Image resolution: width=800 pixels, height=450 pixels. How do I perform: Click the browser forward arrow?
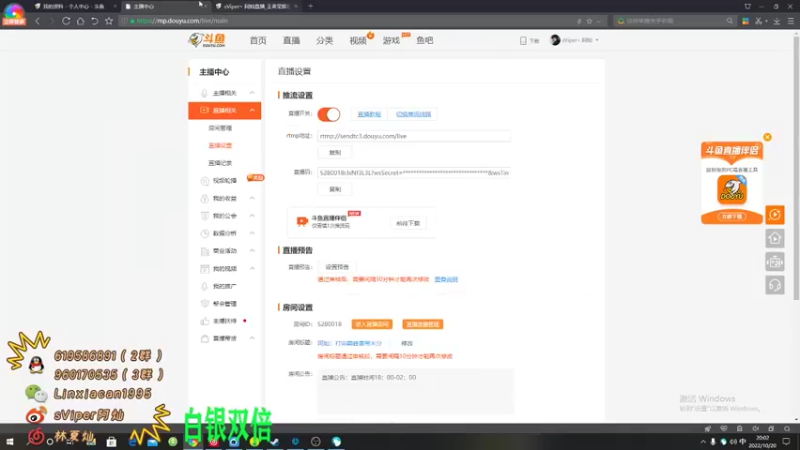[52, 21]
